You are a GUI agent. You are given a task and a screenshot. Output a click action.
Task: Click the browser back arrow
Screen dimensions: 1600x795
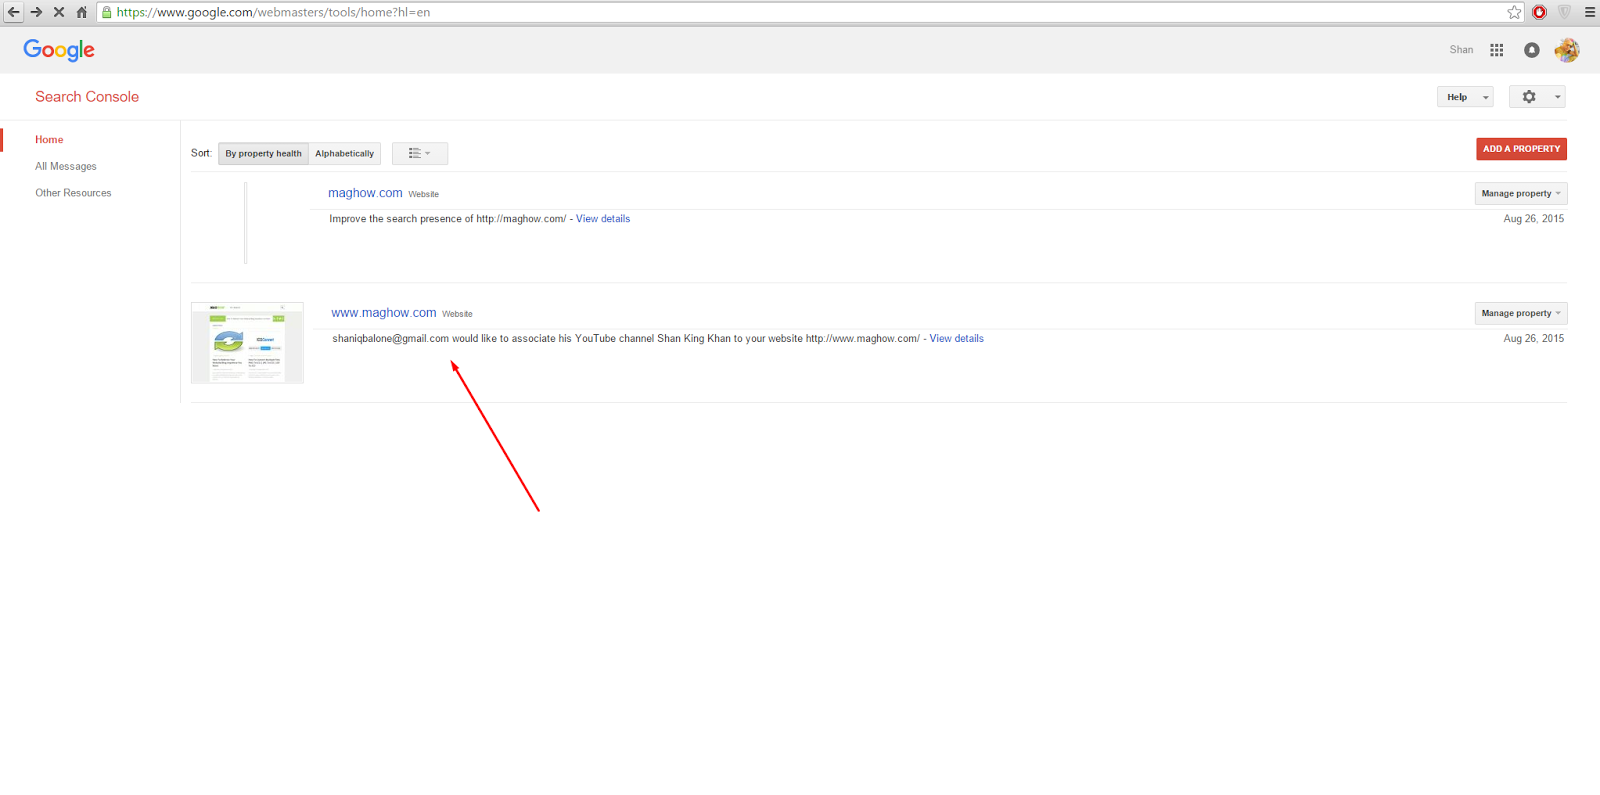(x=13, y=12)
